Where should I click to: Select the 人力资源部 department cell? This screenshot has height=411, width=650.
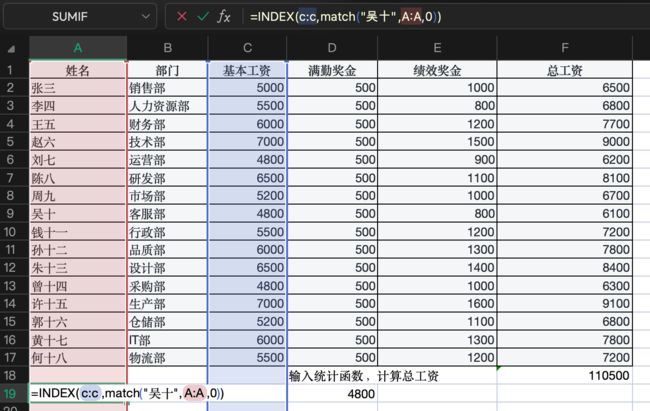click(x=167, y=106)
